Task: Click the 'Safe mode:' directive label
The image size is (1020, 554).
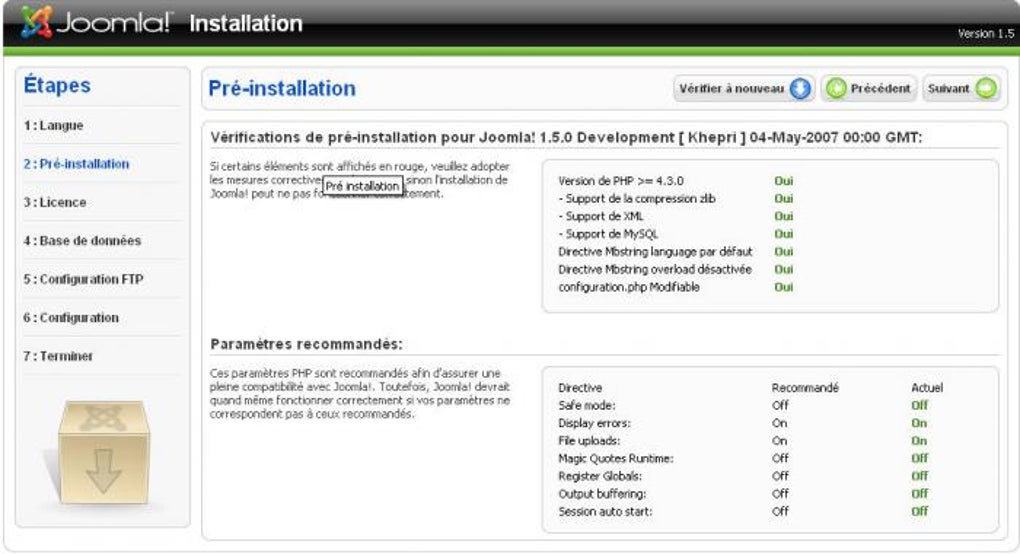Action: tap(587, 405)
